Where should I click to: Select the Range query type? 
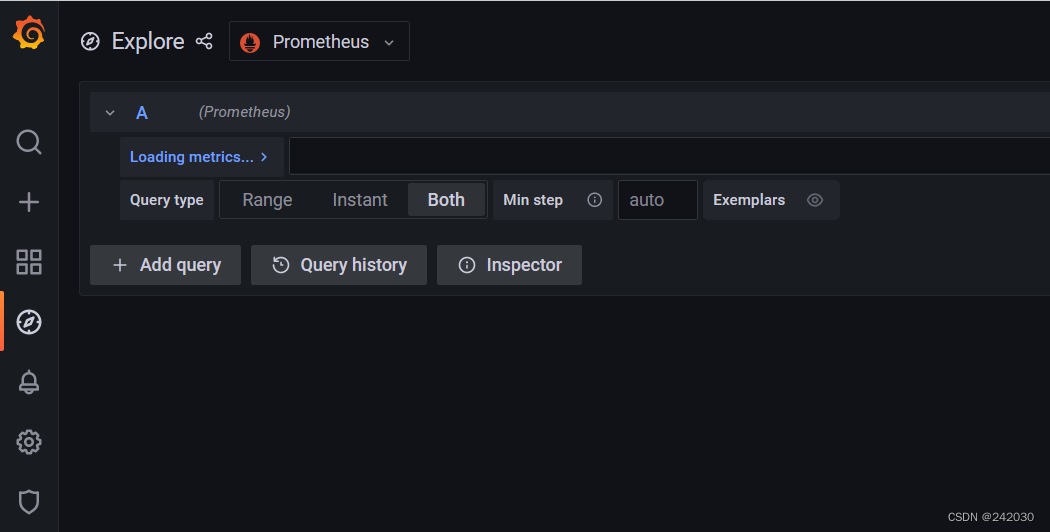[x=267, y=200]
